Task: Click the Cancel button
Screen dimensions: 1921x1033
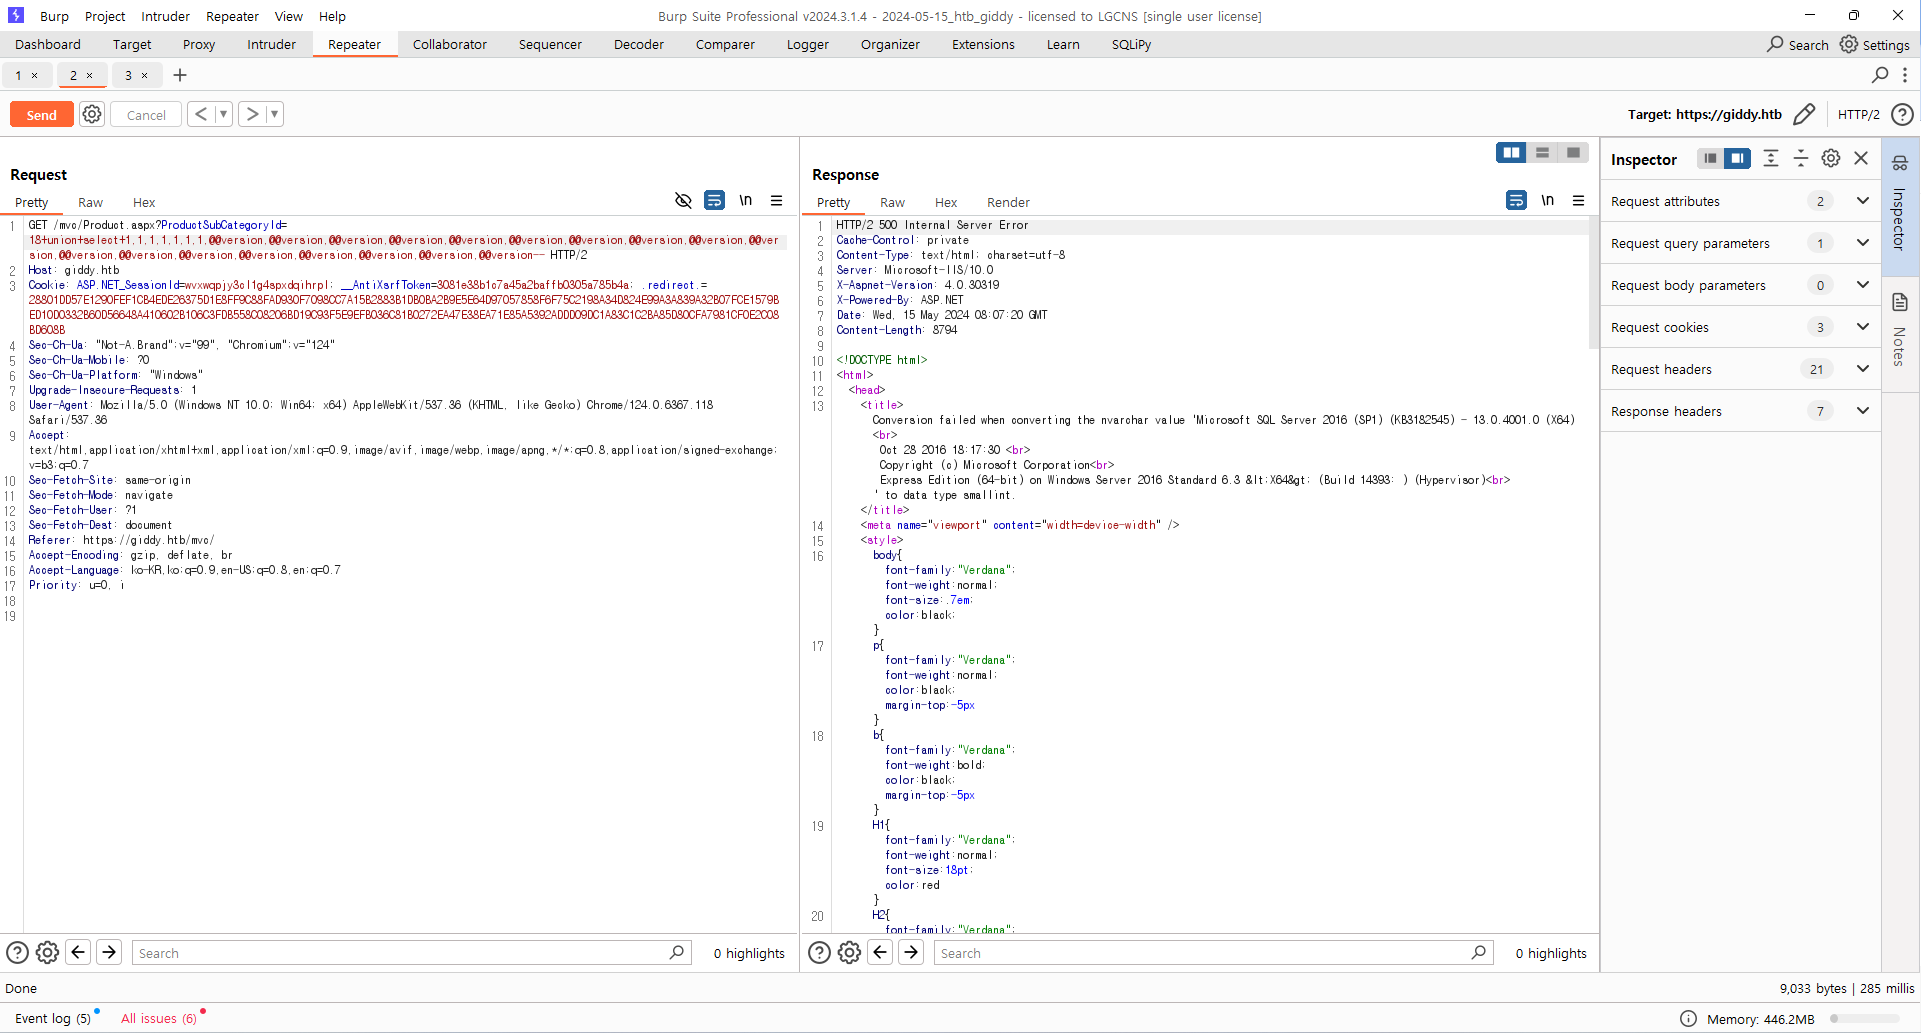Action: 146,114
